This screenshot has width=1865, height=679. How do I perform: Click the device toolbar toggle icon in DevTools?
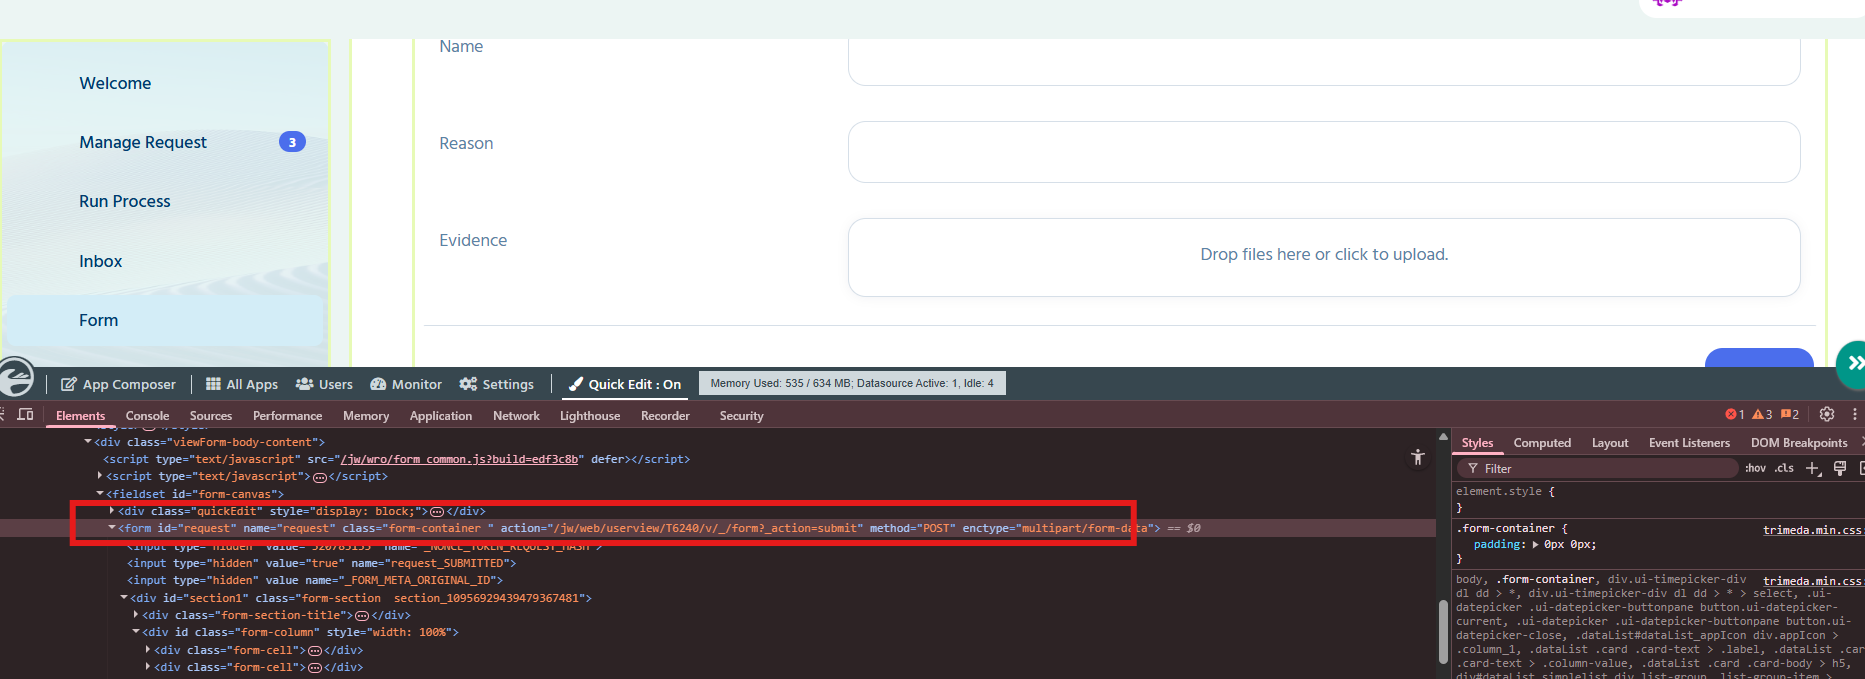click(26, 414)
